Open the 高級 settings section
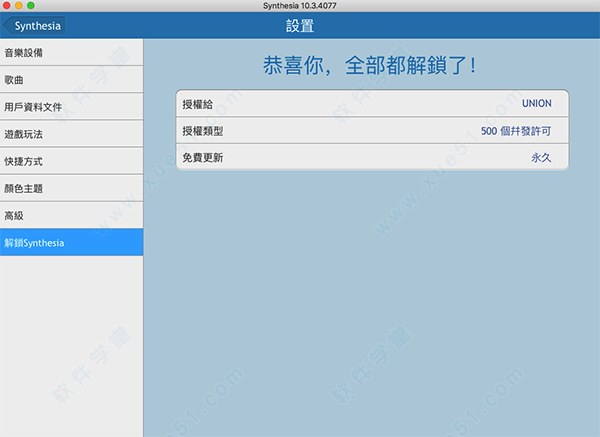The width and height of the screenshot is (600, 437). pos(72,215)
